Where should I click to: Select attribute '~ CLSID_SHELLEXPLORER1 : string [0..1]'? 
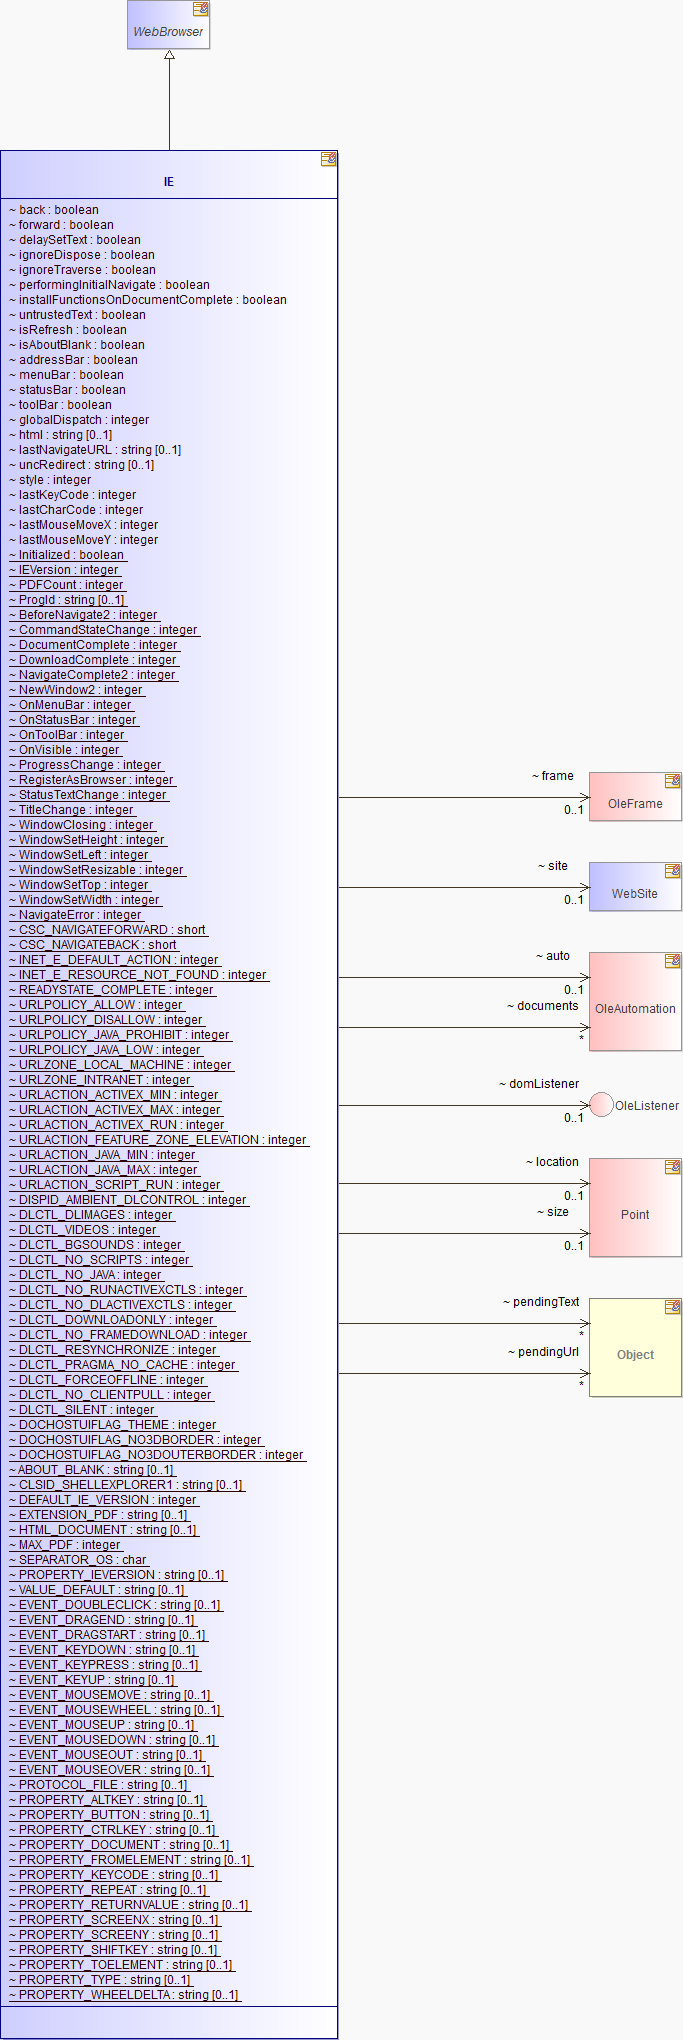[x=126, y=1485]
